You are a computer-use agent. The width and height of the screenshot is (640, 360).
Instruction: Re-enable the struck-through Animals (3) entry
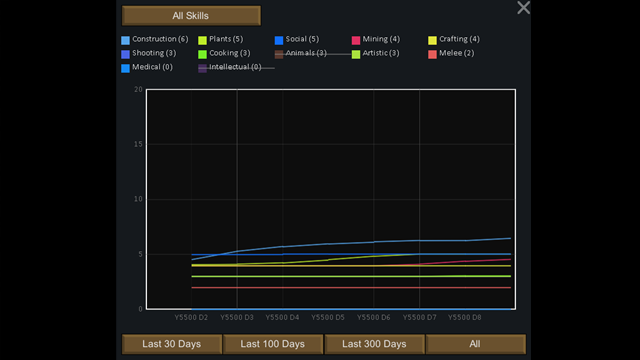(301, 53)
